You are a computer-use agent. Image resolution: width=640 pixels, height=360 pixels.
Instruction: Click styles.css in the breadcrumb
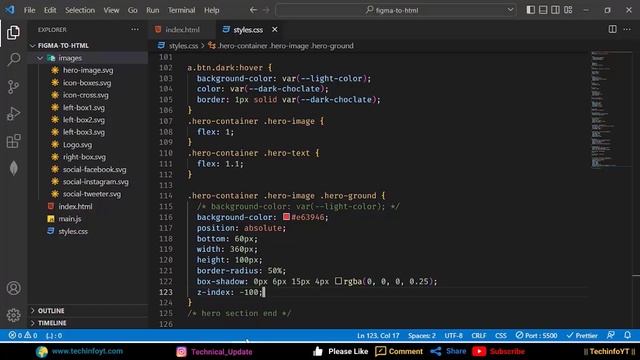pos(183,46)
